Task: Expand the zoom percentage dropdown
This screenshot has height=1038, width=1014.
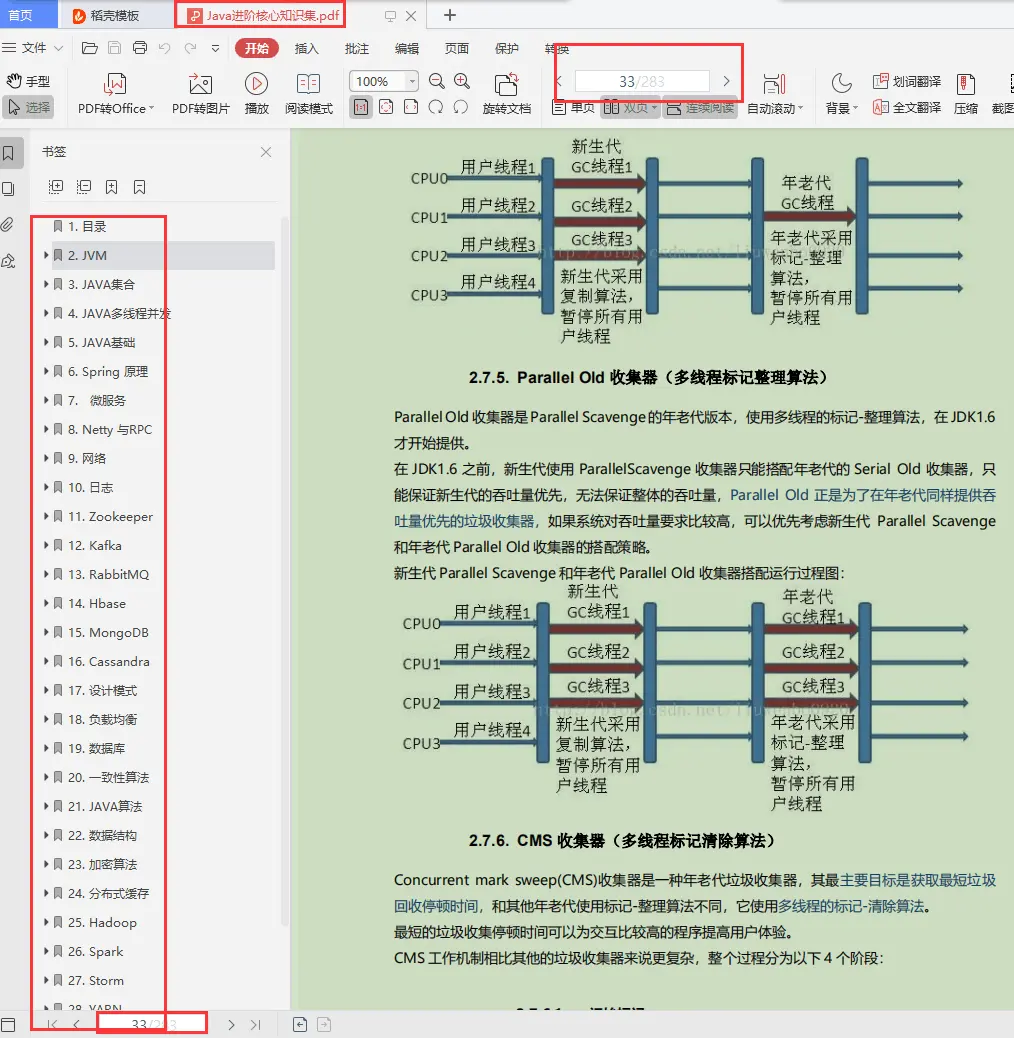Action: pyautogui.click(x=412, y=81)
